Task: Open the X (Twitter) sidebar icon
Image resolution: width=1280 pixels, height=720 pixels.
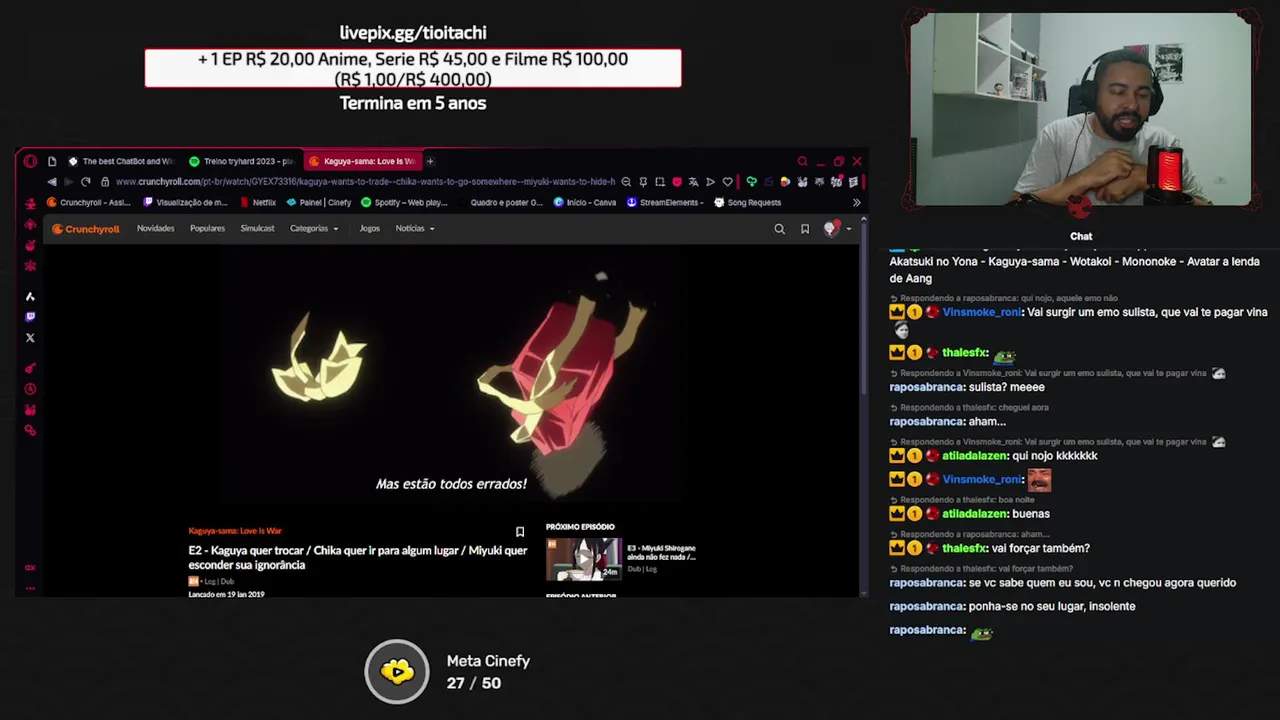Action: 30,338
